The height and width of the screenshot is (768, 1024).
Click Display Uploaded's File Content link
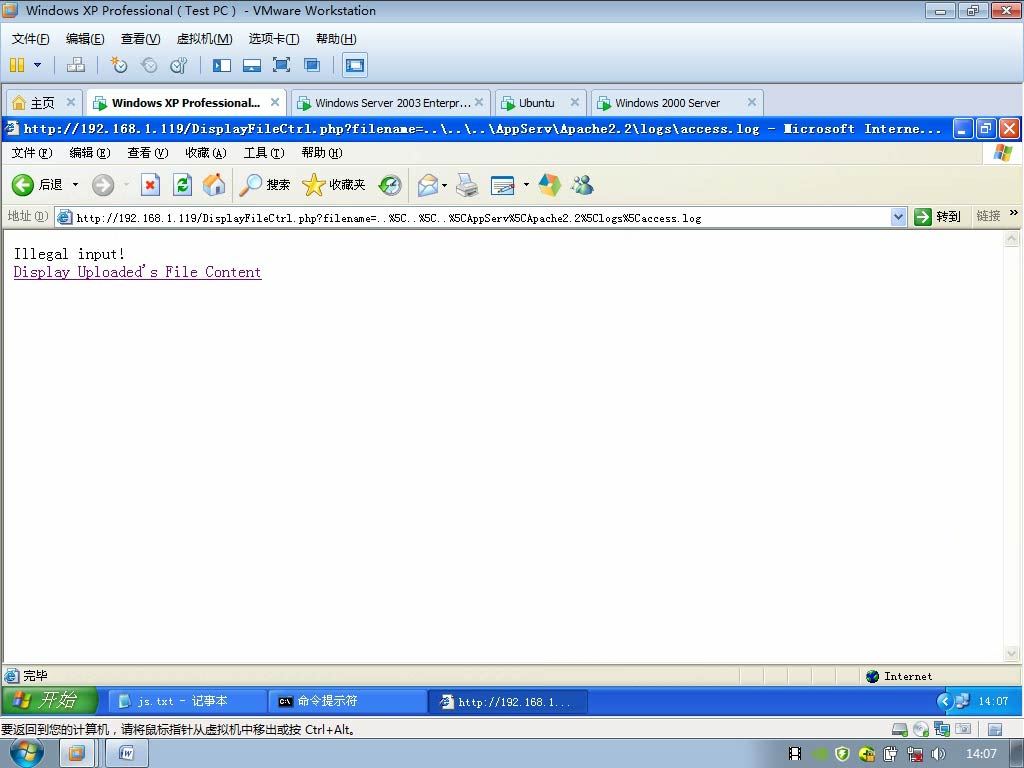[x=137, y=272]
